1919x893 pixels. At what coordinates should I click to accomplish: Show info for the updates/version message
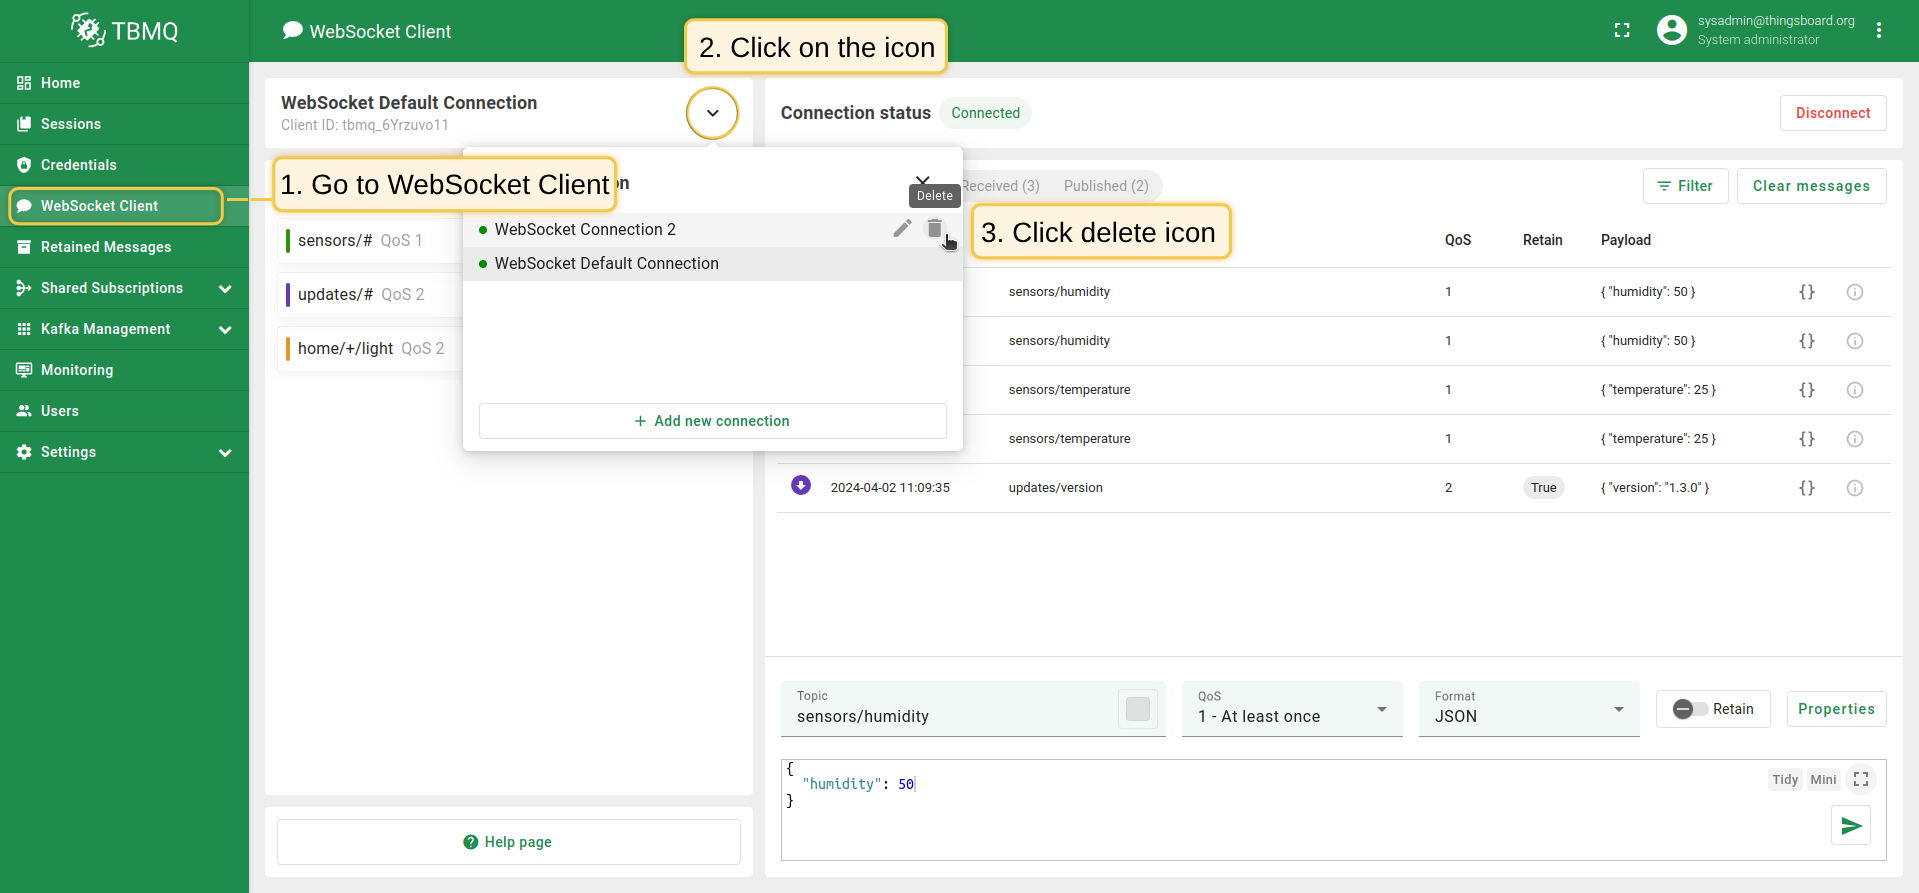(x=1854, y=488)
